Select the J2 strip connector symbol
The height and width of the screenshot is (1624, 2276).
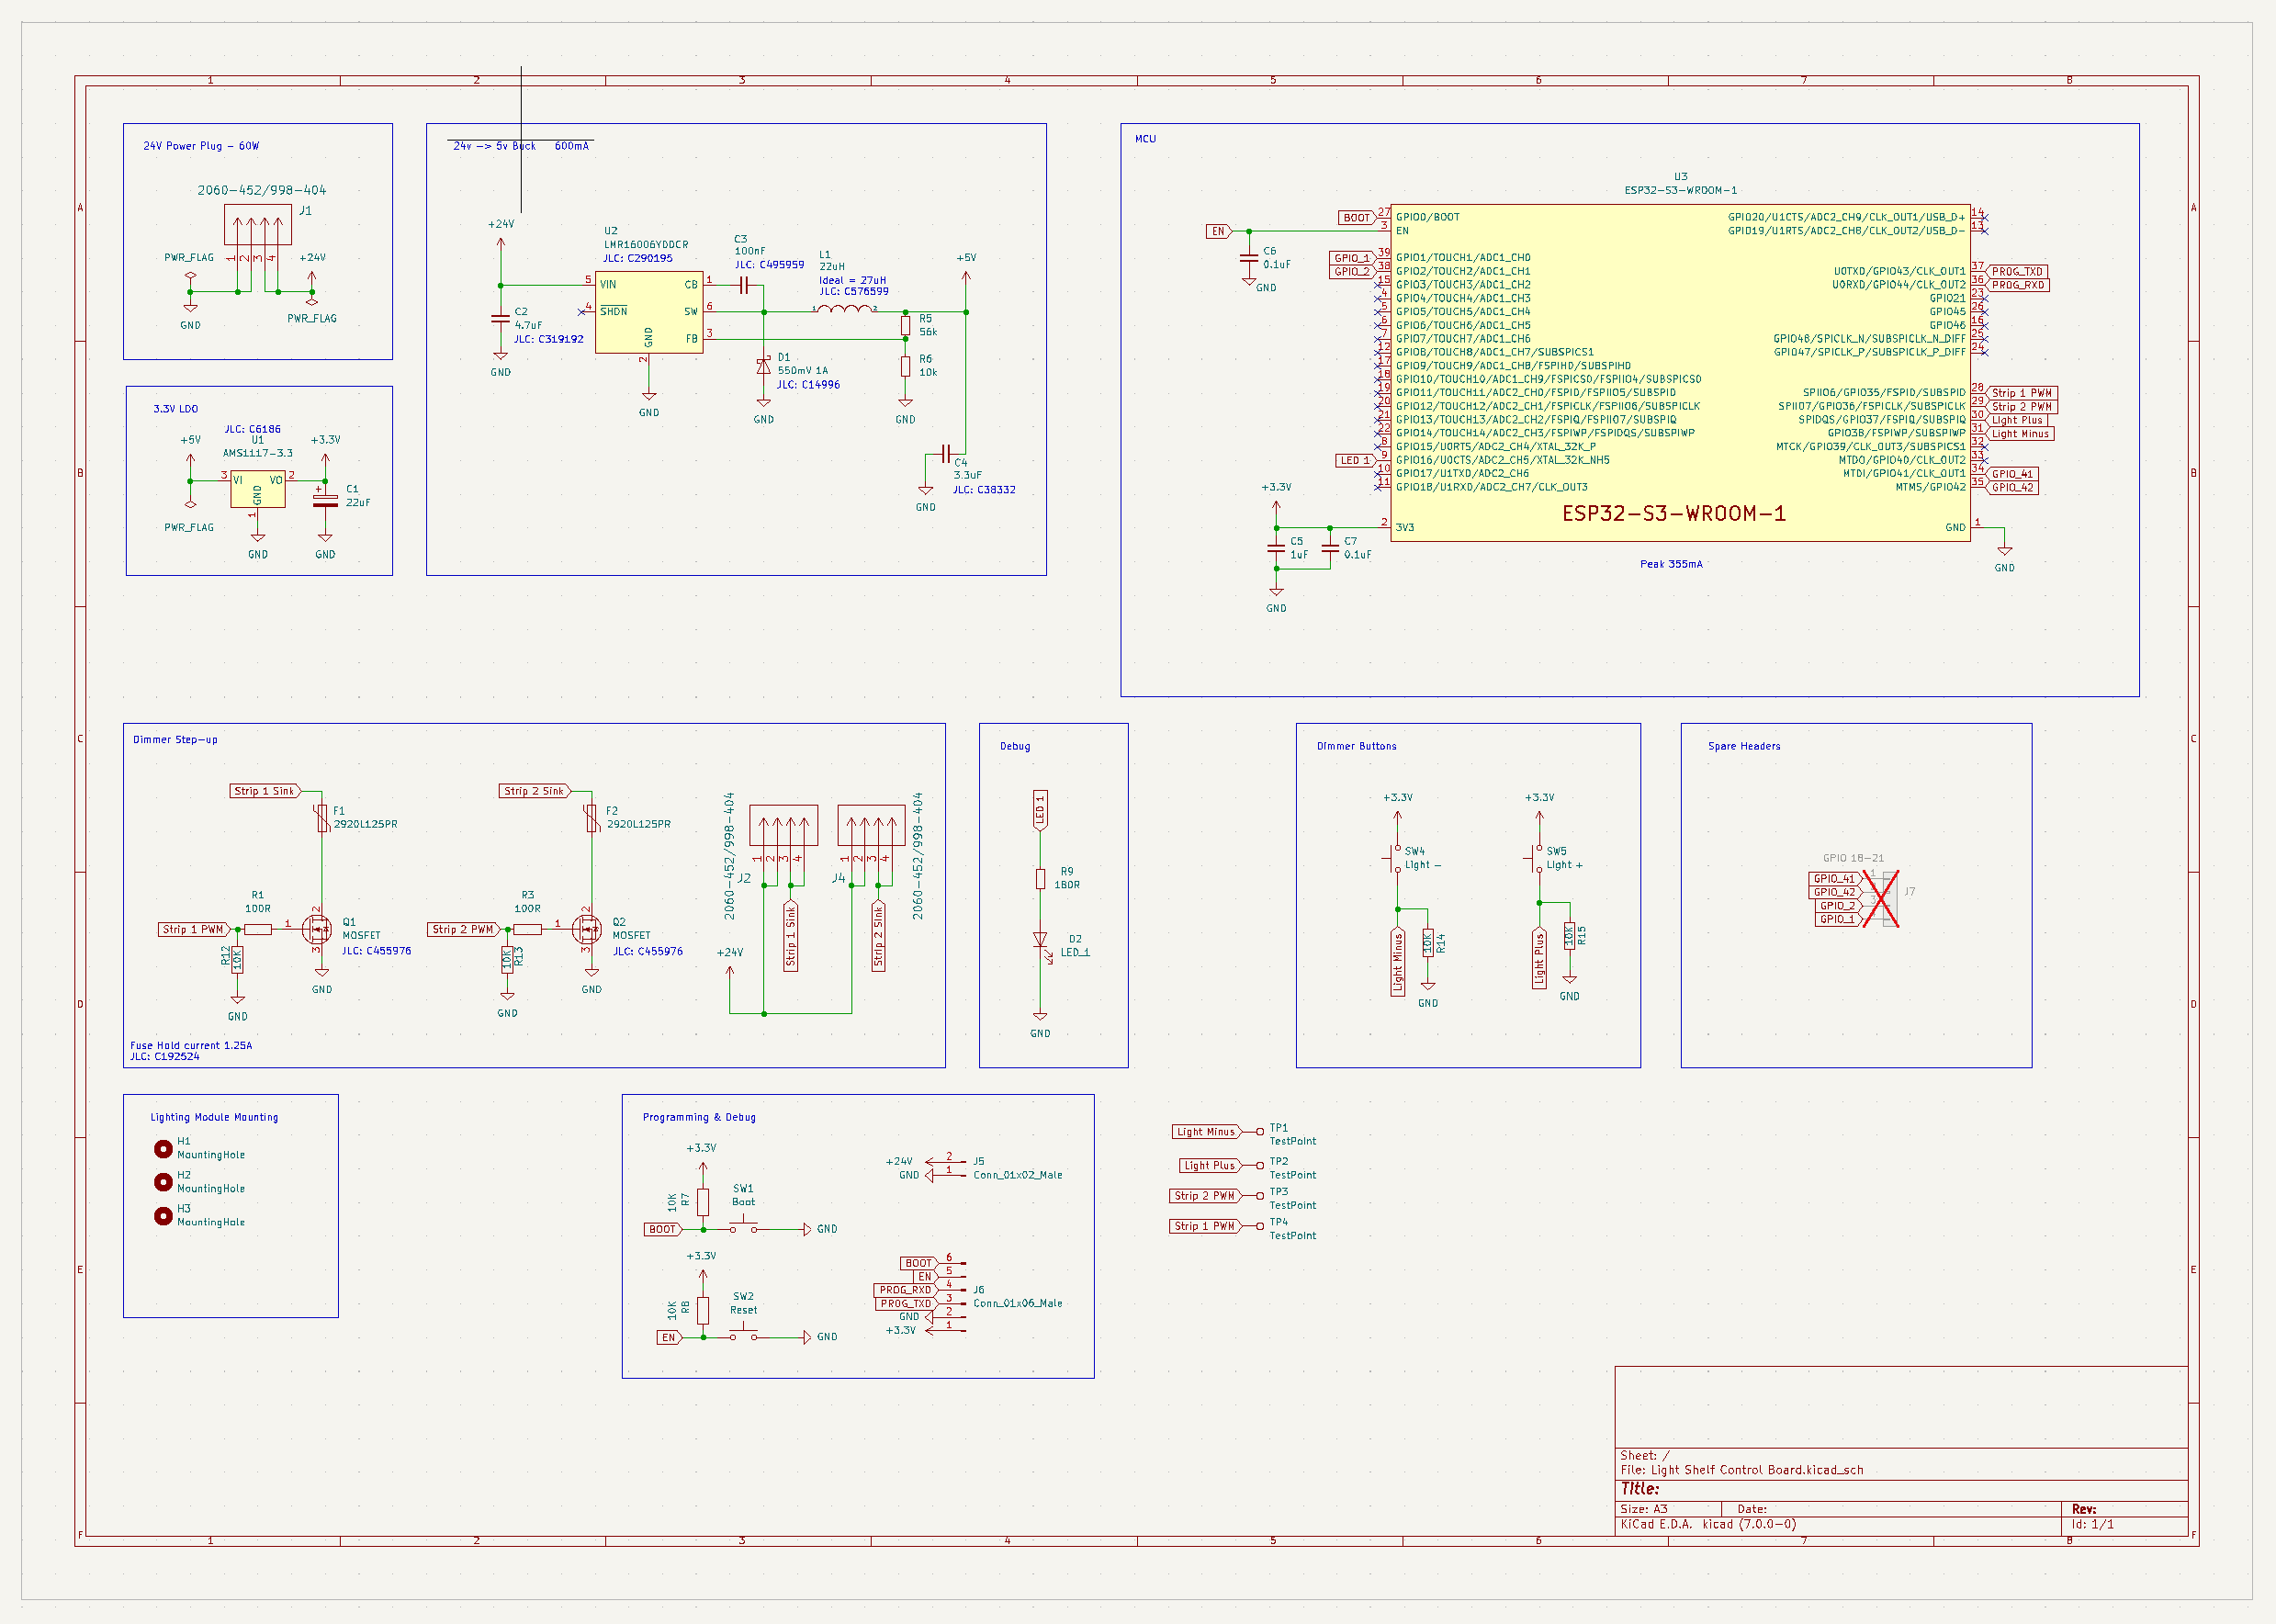[784, 826]
